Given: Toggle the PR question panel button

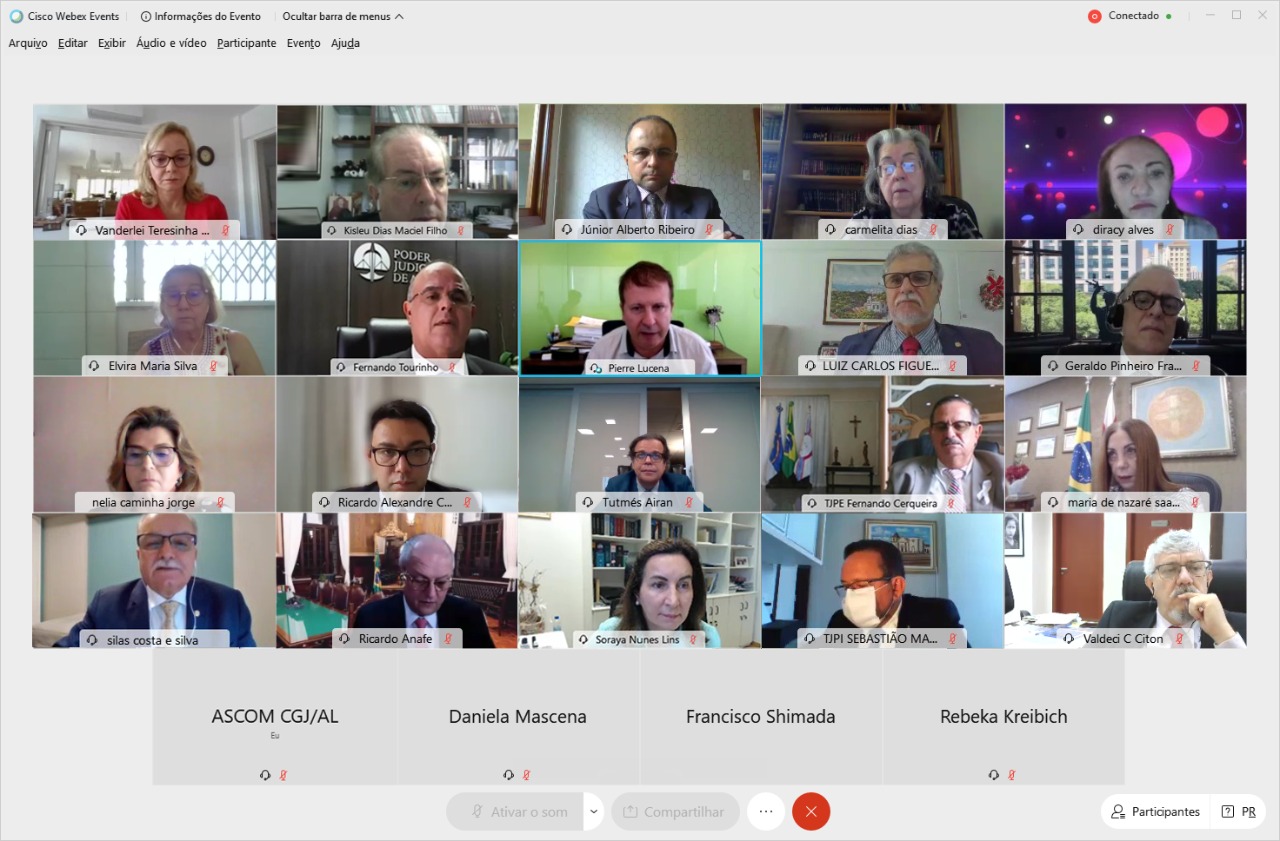Looking at the screenshot, I should 1238,812.
